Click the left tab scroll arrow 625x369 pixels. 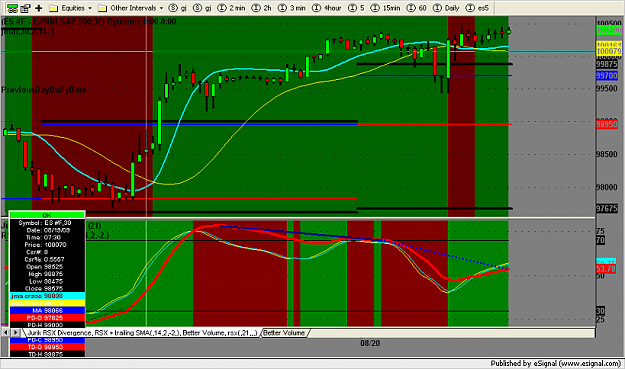[6, 332]
